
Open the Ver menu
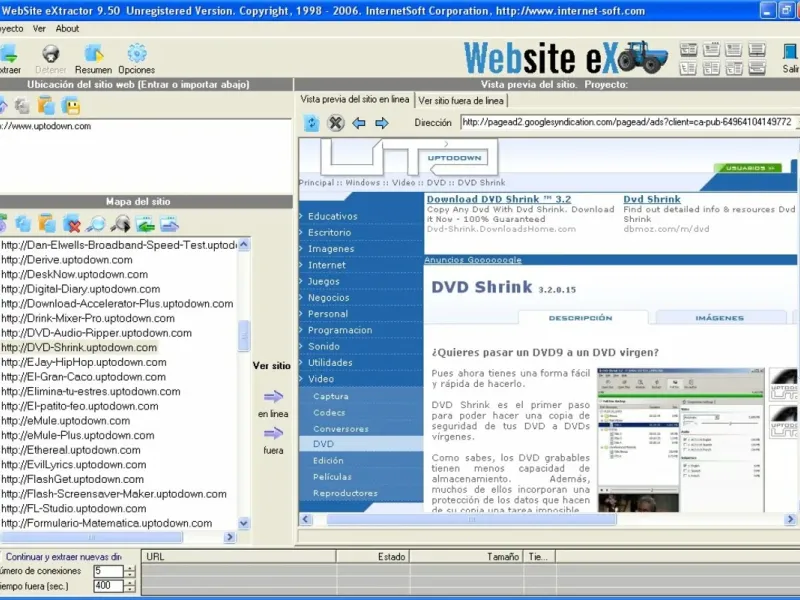[39, 29]
